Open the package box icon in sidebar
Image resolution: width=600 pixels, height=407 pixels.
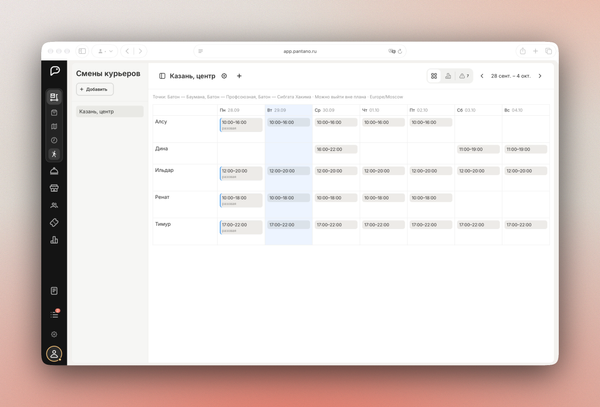coord(54,112)
